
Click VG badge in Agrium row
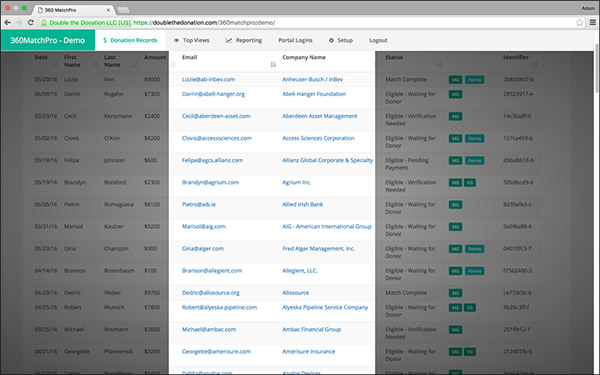point(470,183)
